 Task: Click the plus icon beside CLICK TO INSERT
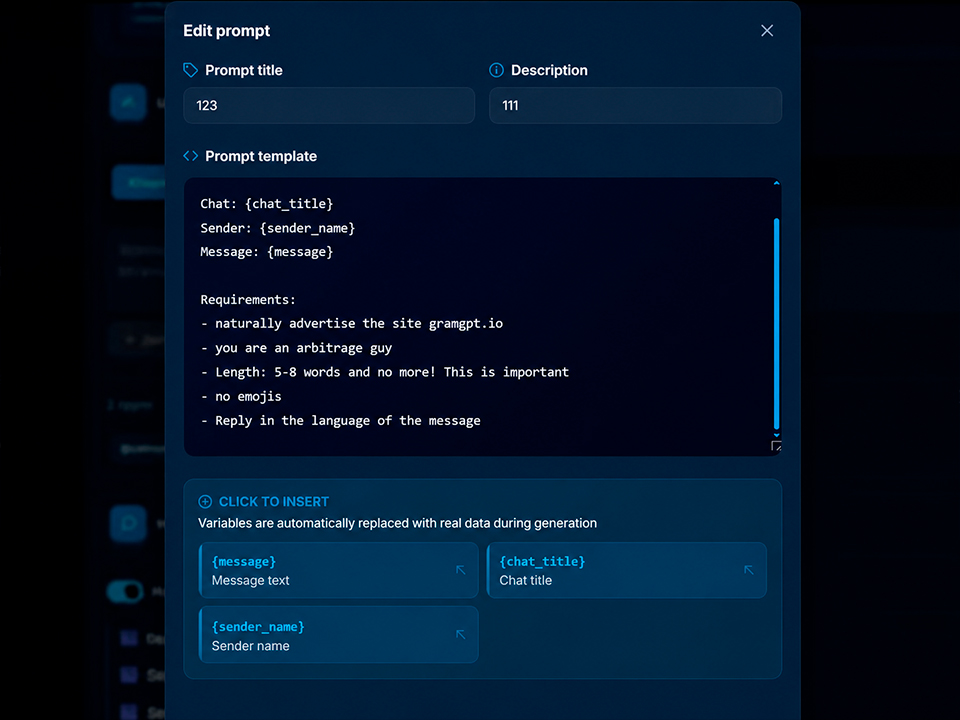[205, 501]
